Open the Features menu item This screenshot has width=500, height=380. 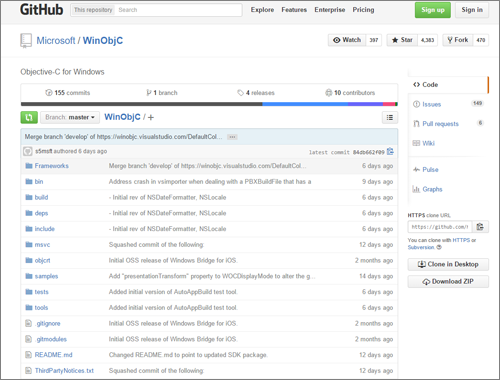click(294, 10)
